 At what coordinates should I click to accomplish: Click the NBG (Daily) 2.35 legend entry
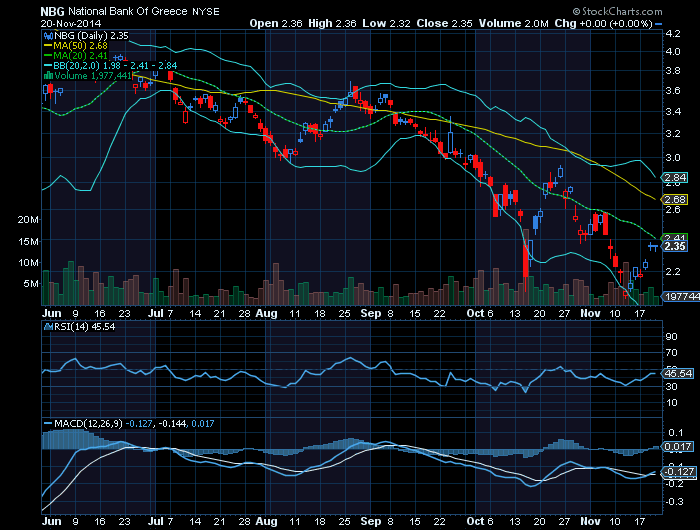click(x=91, y=36)
